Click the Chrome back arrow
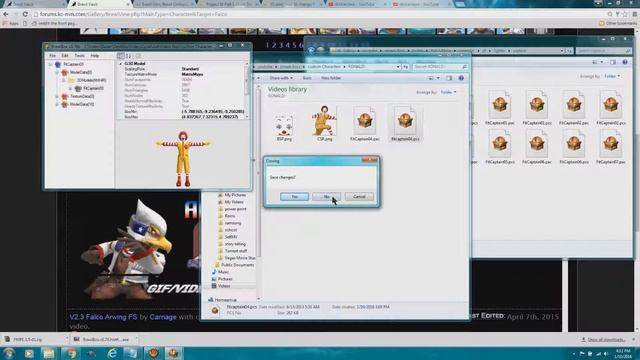 pyautogui.click(x=6, y=14)
